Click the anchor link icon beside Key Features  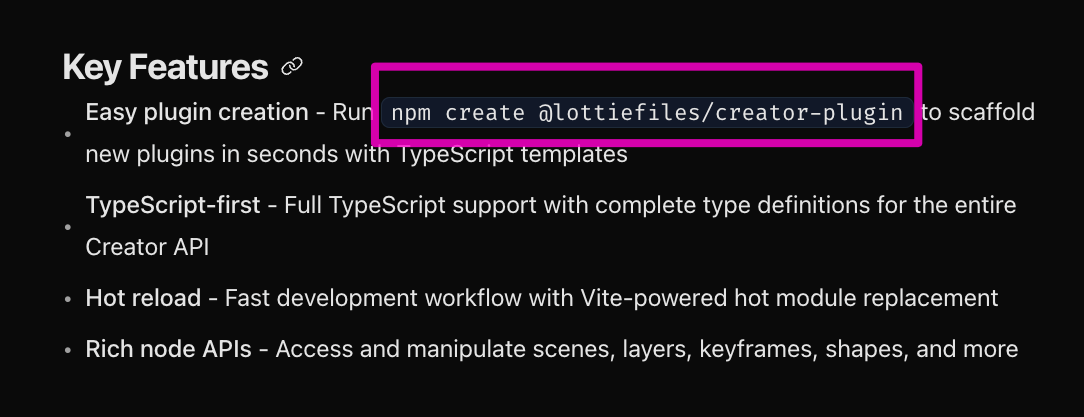(x=292, y=67)
